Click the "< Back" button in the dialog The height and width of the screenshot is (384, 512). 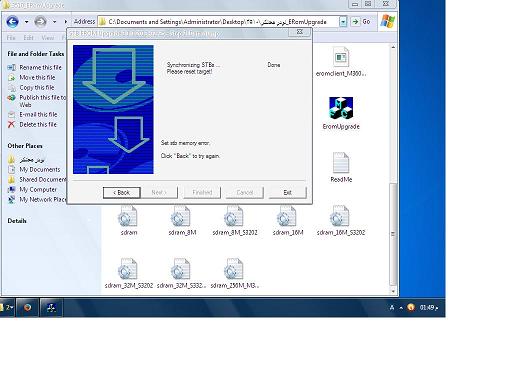[122, 192]
